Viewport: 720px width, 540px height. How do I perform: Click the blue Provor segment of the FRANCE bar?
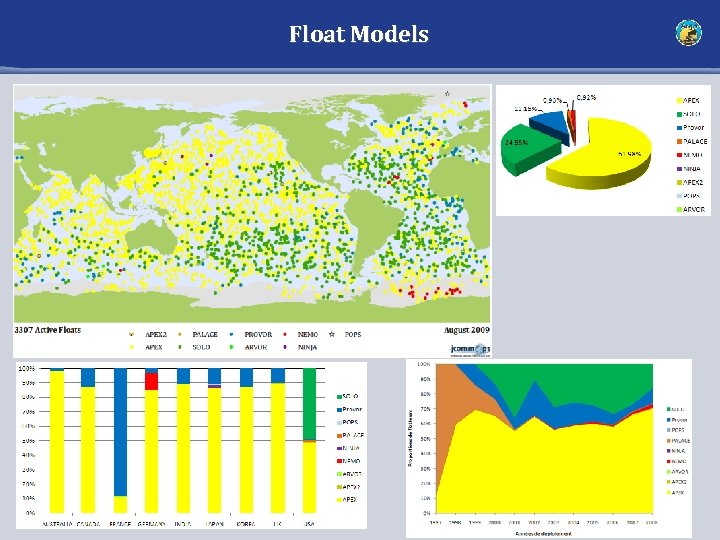[x=120, y=432]
